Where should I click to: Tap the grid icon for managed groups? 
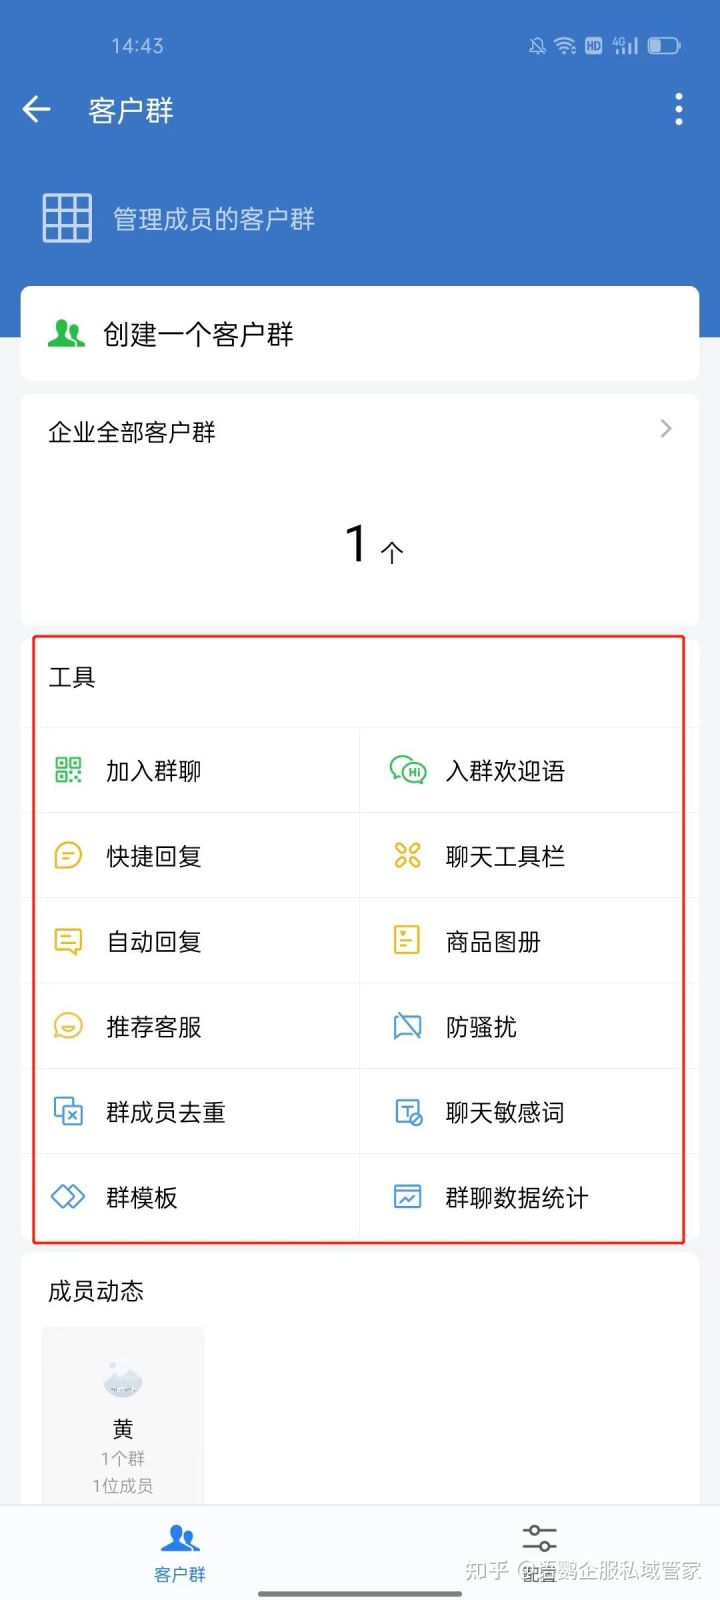[x=67, y=218]
